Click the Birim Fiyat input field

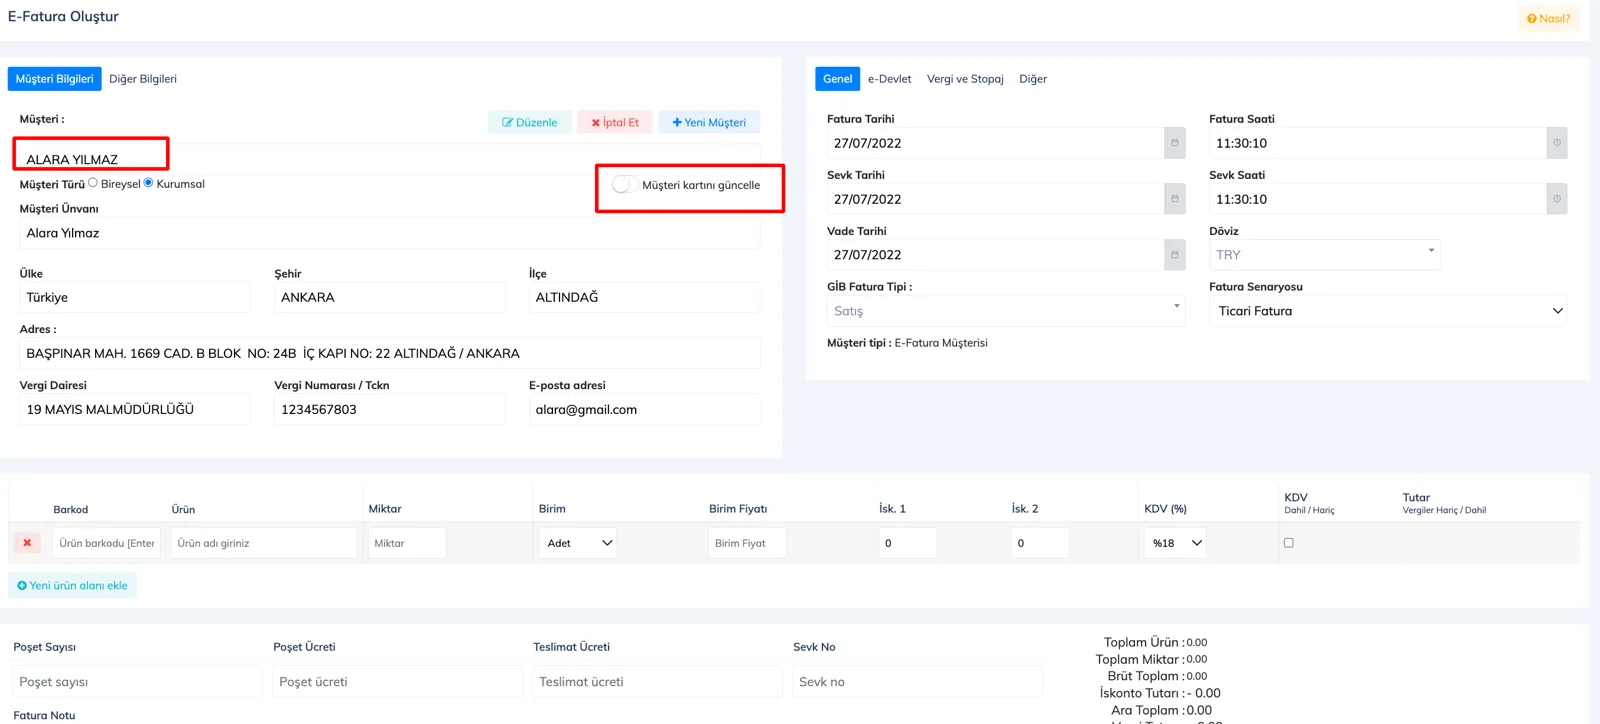click(x=747, y=543)
